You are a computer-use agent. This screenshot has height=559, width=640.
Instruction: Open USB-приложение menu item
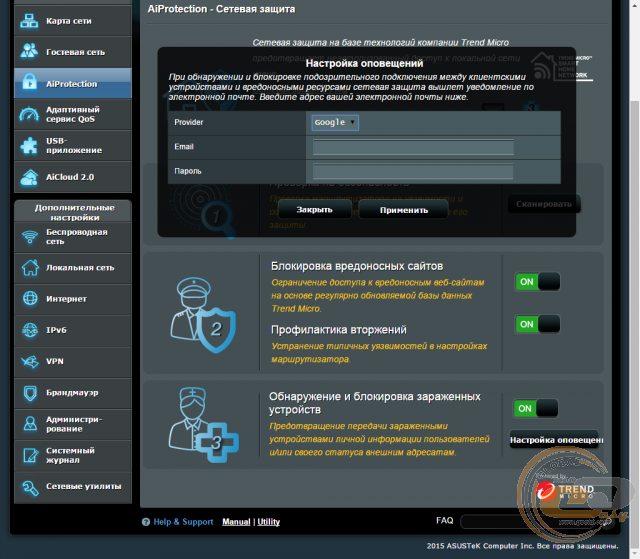[73, 146]
